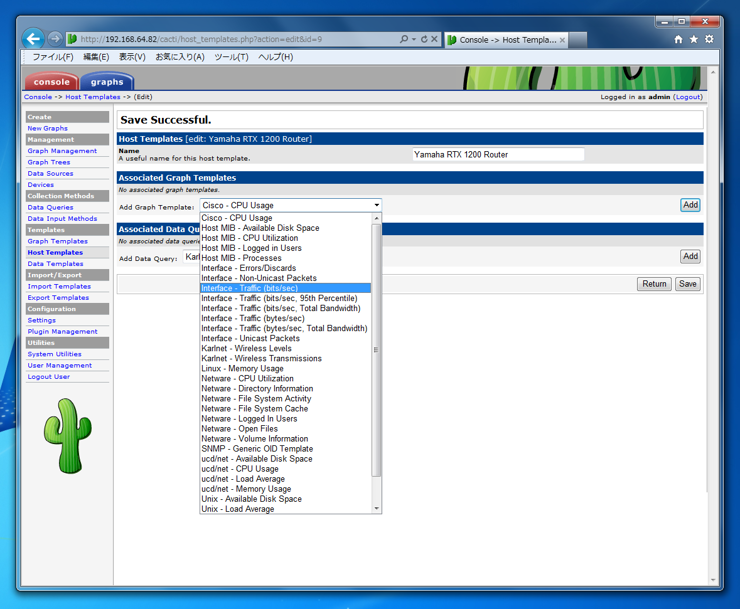
Task: Open Graph Trees in sidebar
Action: pyautogui.click(x=49, y=162)
